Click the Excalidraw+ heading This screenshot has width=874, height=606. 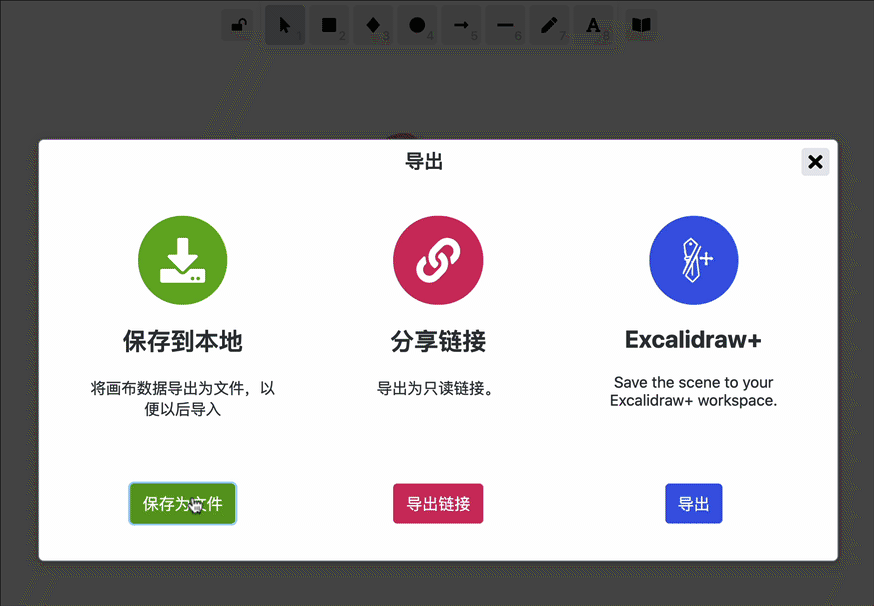(693, 340)
